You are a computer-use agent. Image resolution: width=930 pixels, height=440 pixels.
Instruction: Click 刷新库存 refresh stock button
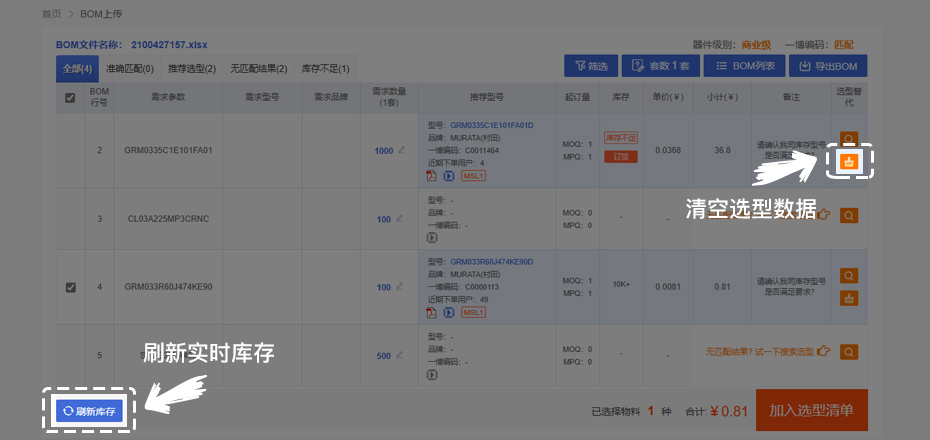tap(89, 411)
